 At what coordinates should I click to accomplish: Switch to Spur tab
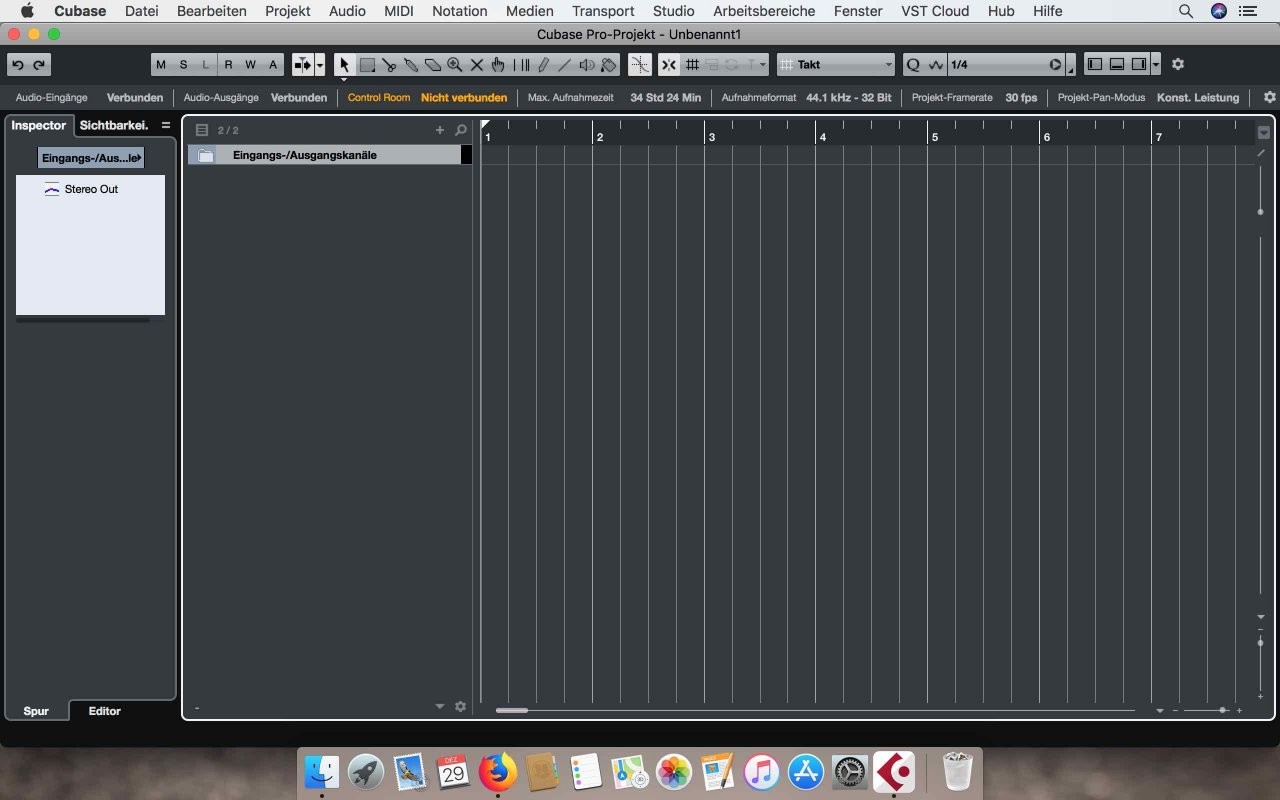(x=36, y=711)
